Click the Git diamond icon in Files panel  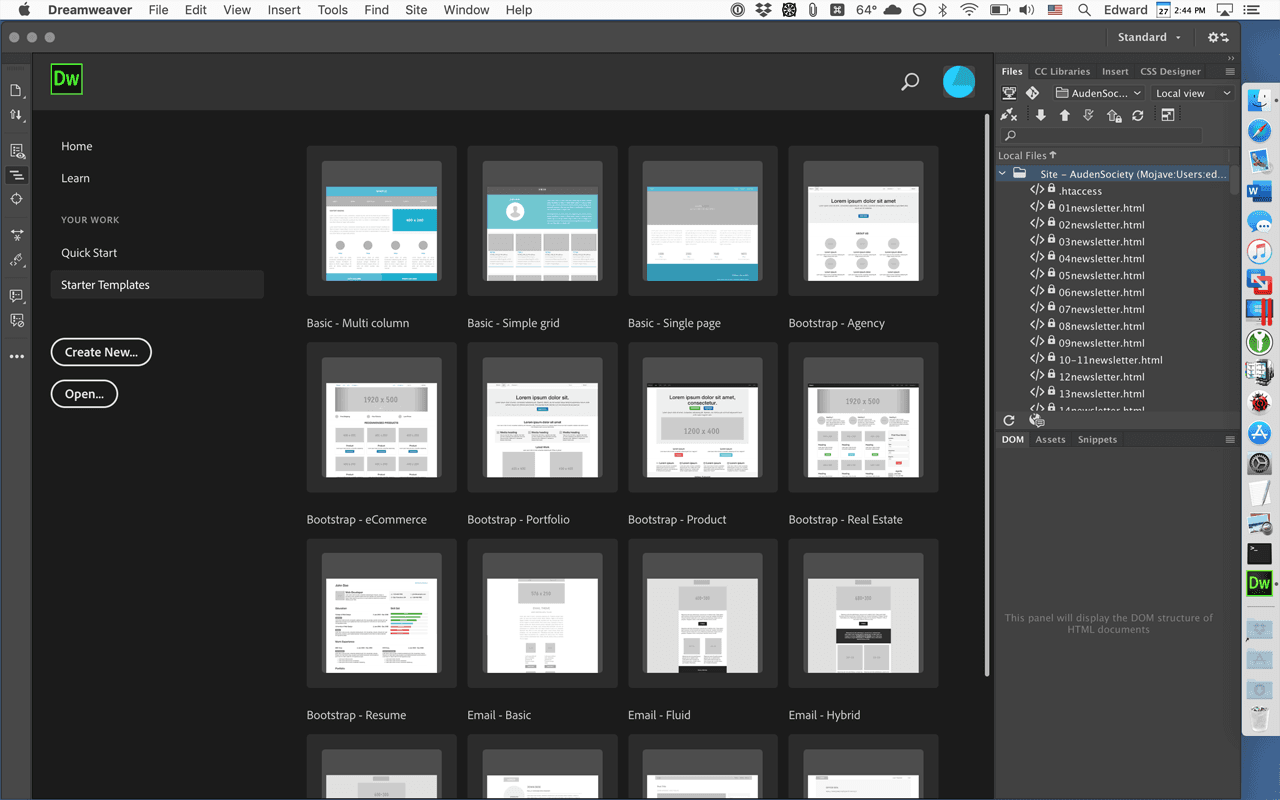tap(1033, 93)
